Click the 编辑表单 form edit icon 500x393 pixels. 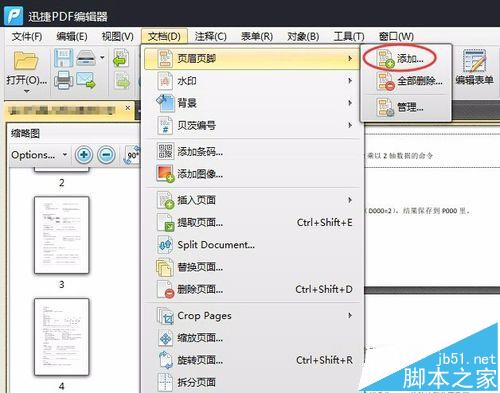pos(475,67)
